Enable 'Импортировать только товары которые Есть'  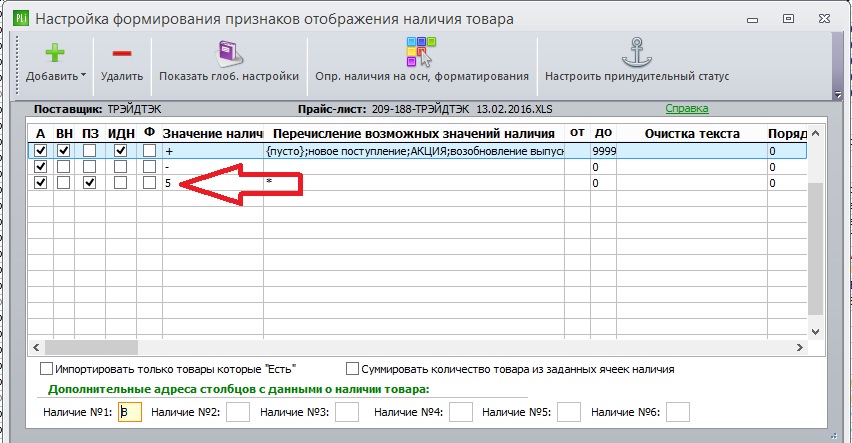pos(46,369)
